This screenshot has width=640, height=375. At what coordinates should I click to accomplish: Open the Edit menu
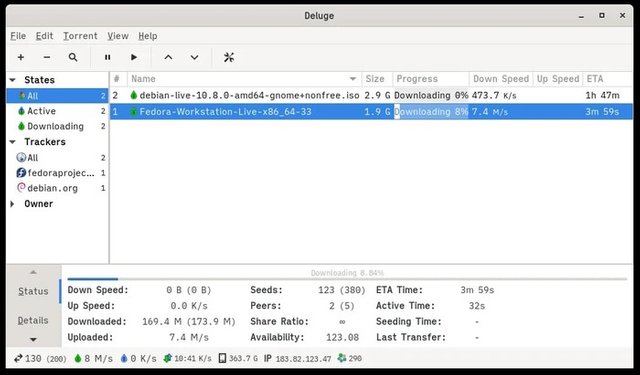44,36
